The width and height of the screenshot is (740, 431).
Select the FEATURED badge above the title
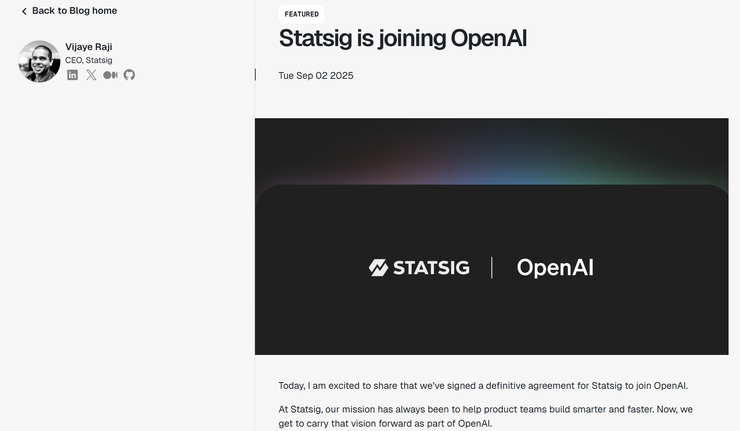click(301, 14)
